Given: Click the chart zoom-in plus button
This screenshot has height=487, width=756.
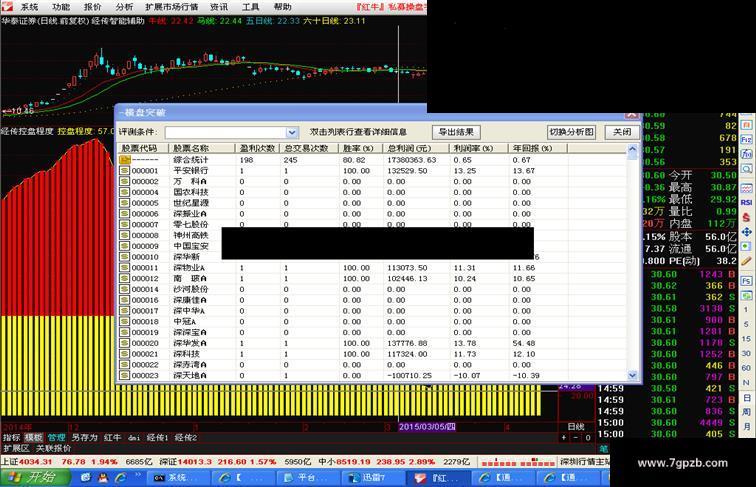Looking at the screenshot, I should coord(564,438).
